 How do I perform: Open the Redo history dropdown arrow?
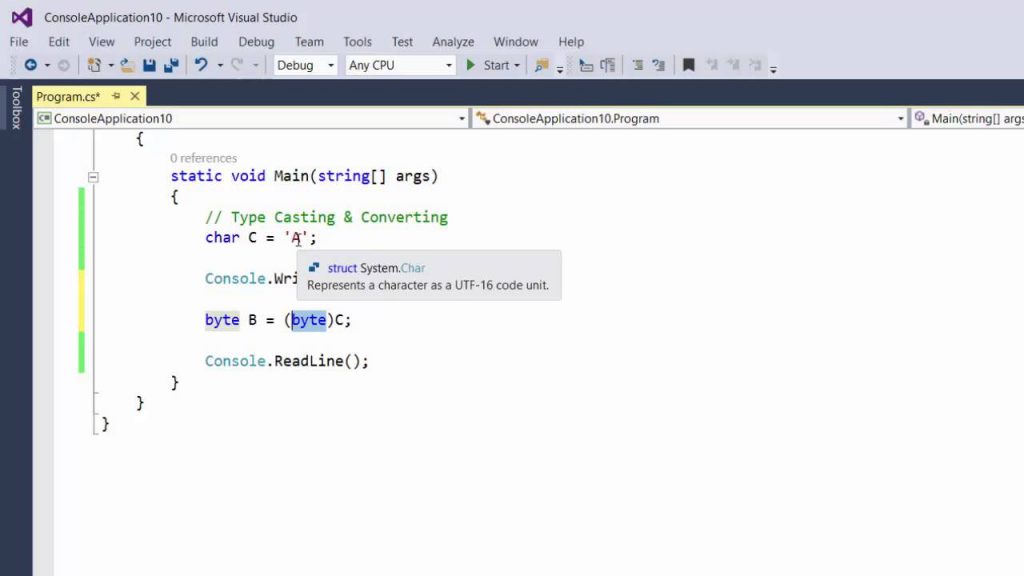255,65
